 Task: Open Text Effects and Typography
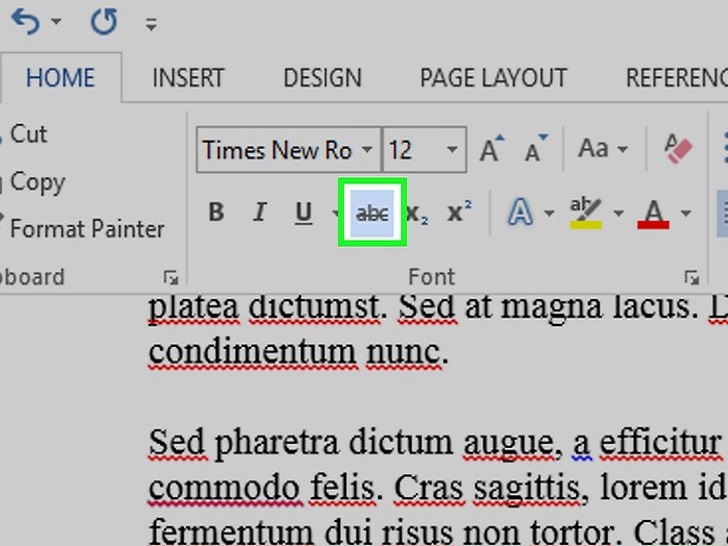point(520,212)
